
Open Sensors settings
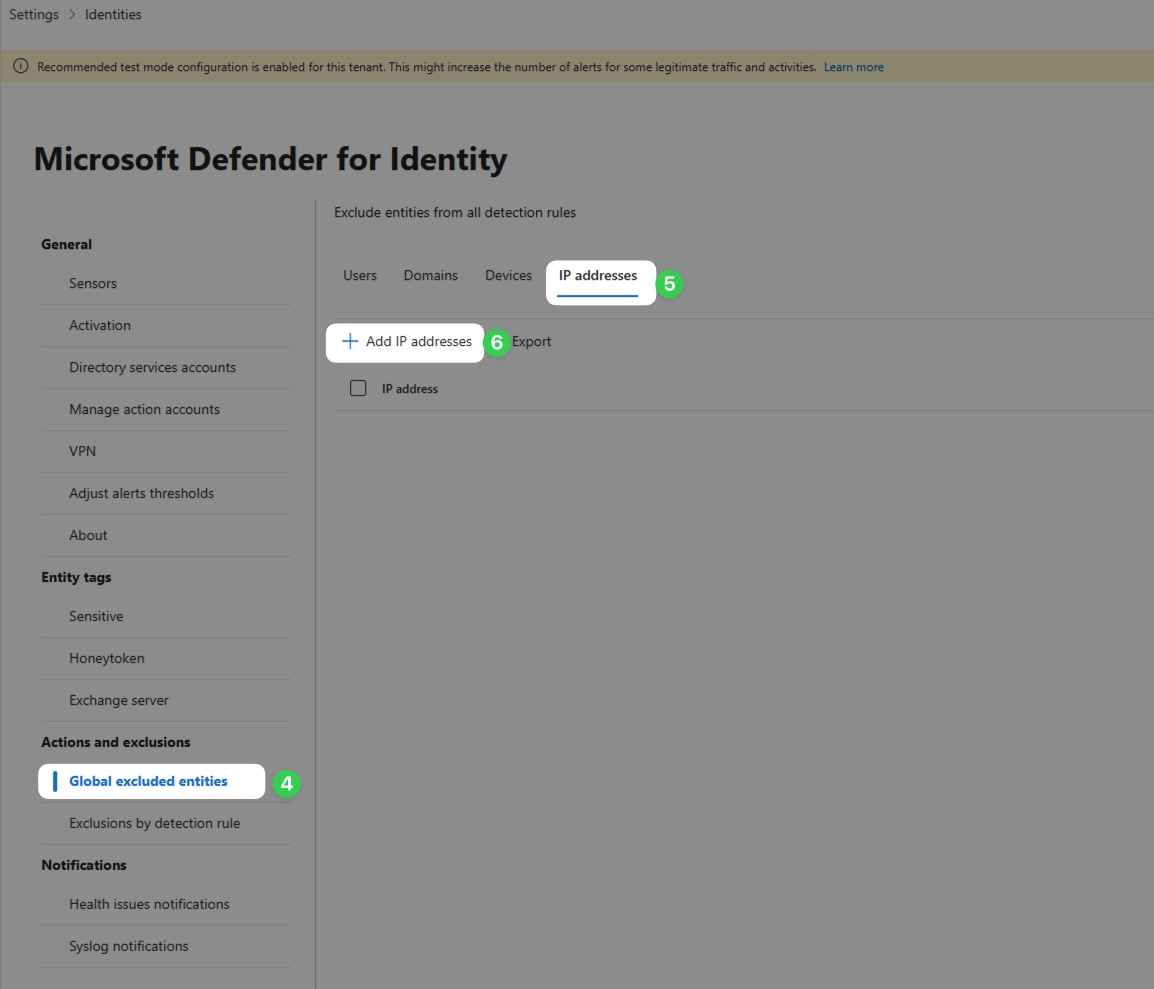click(93, 283)
